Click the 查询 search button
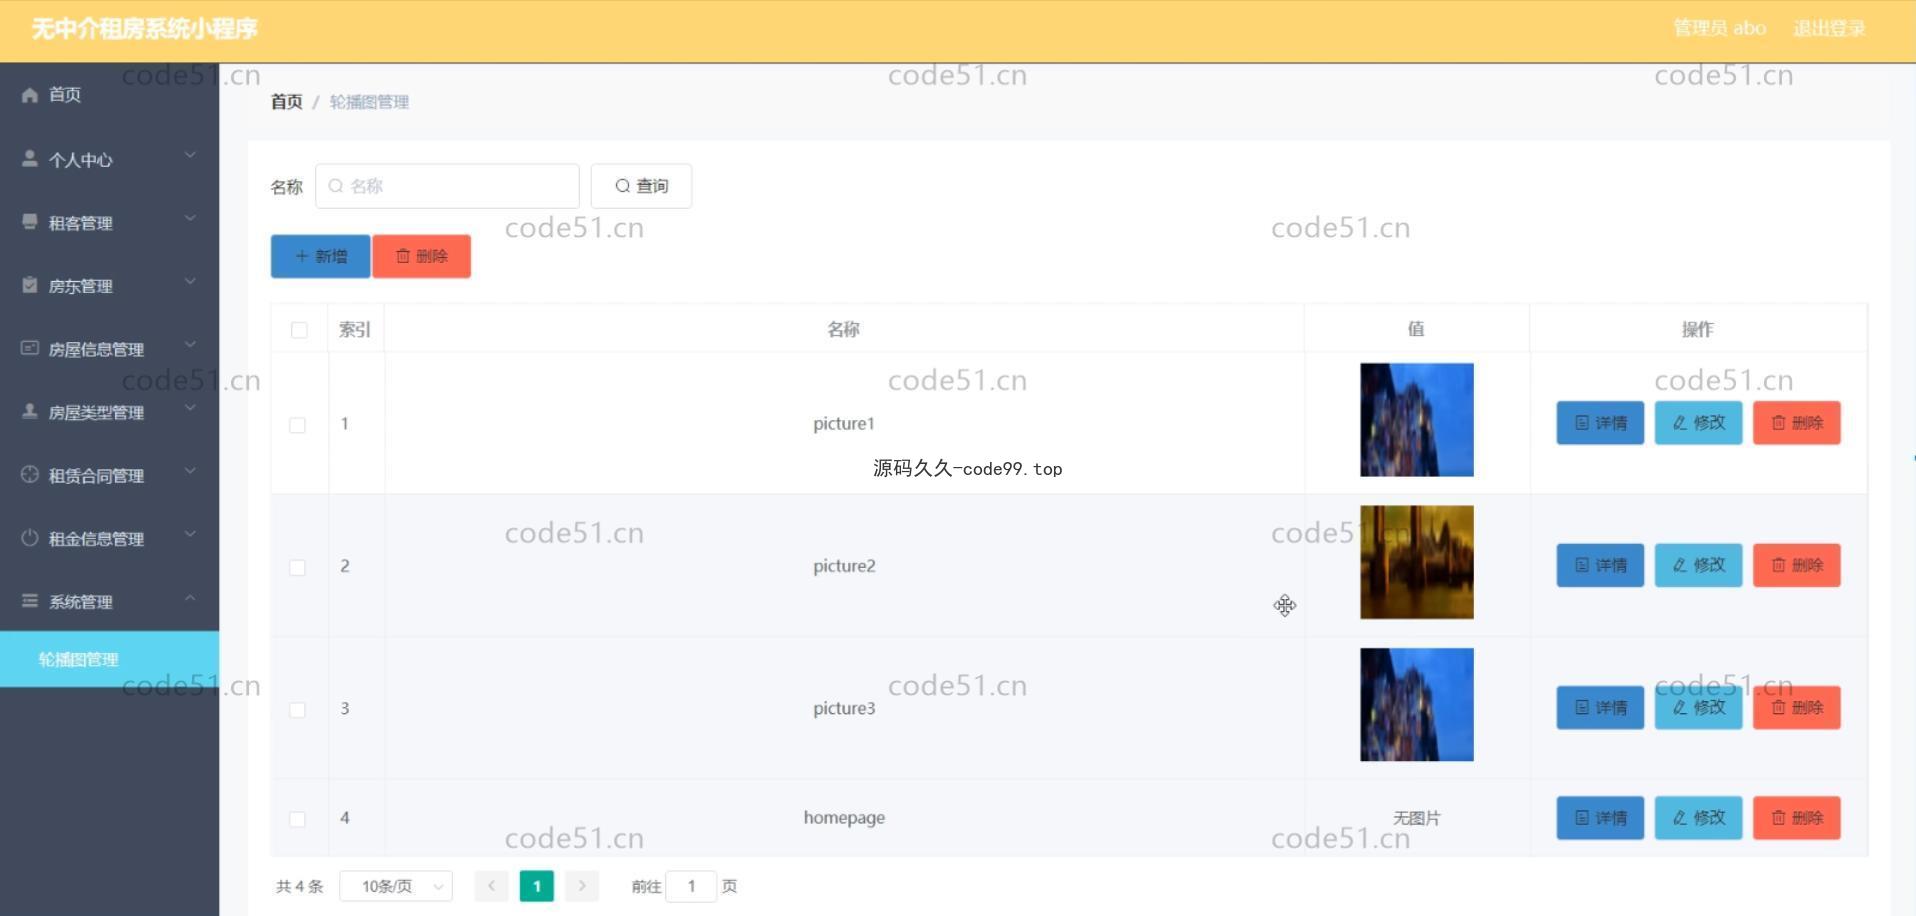Image resolution: width=1916 pixels, height=916 pixels. pyautogui.click(x=641, y=186)
